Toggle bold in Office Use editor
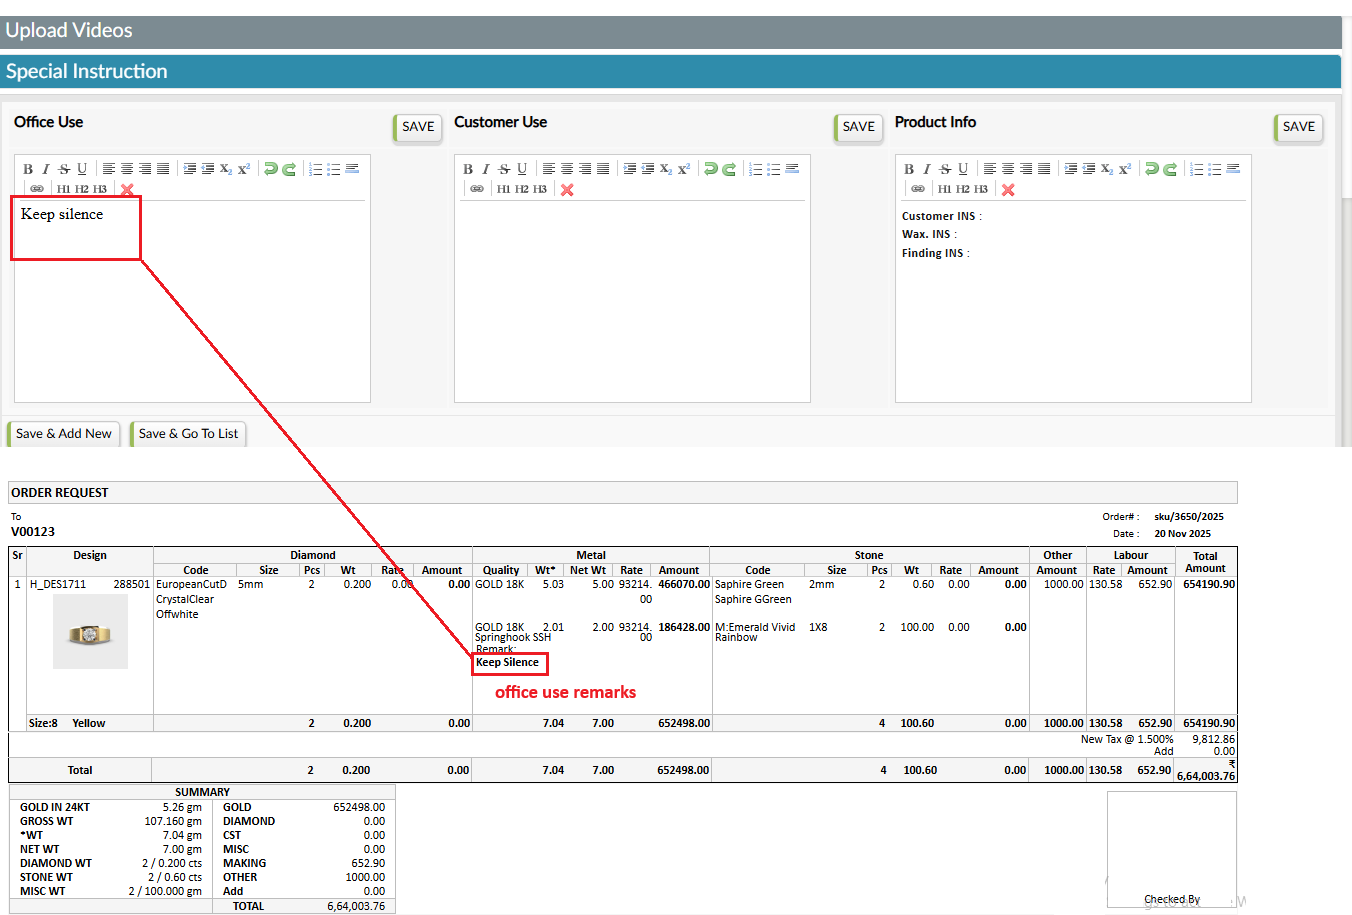This screenshot has width=1352, height=915. (28, 169)
